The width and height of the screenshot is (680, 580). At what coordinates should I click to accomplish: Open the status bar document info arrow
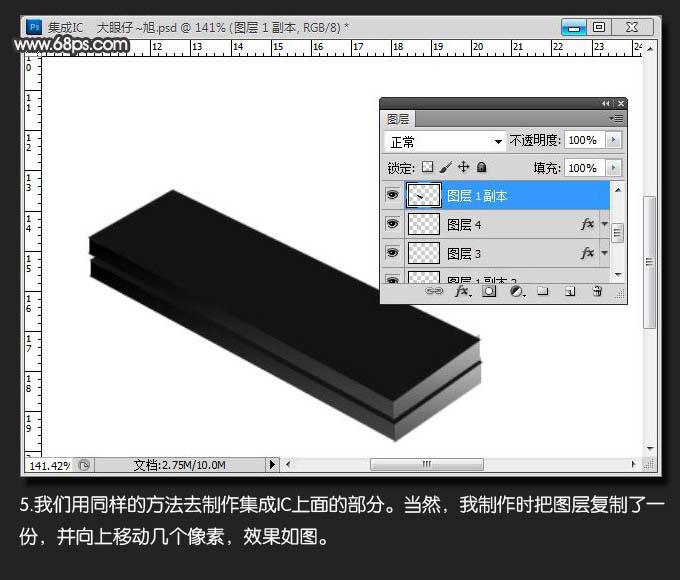point(272,465)
